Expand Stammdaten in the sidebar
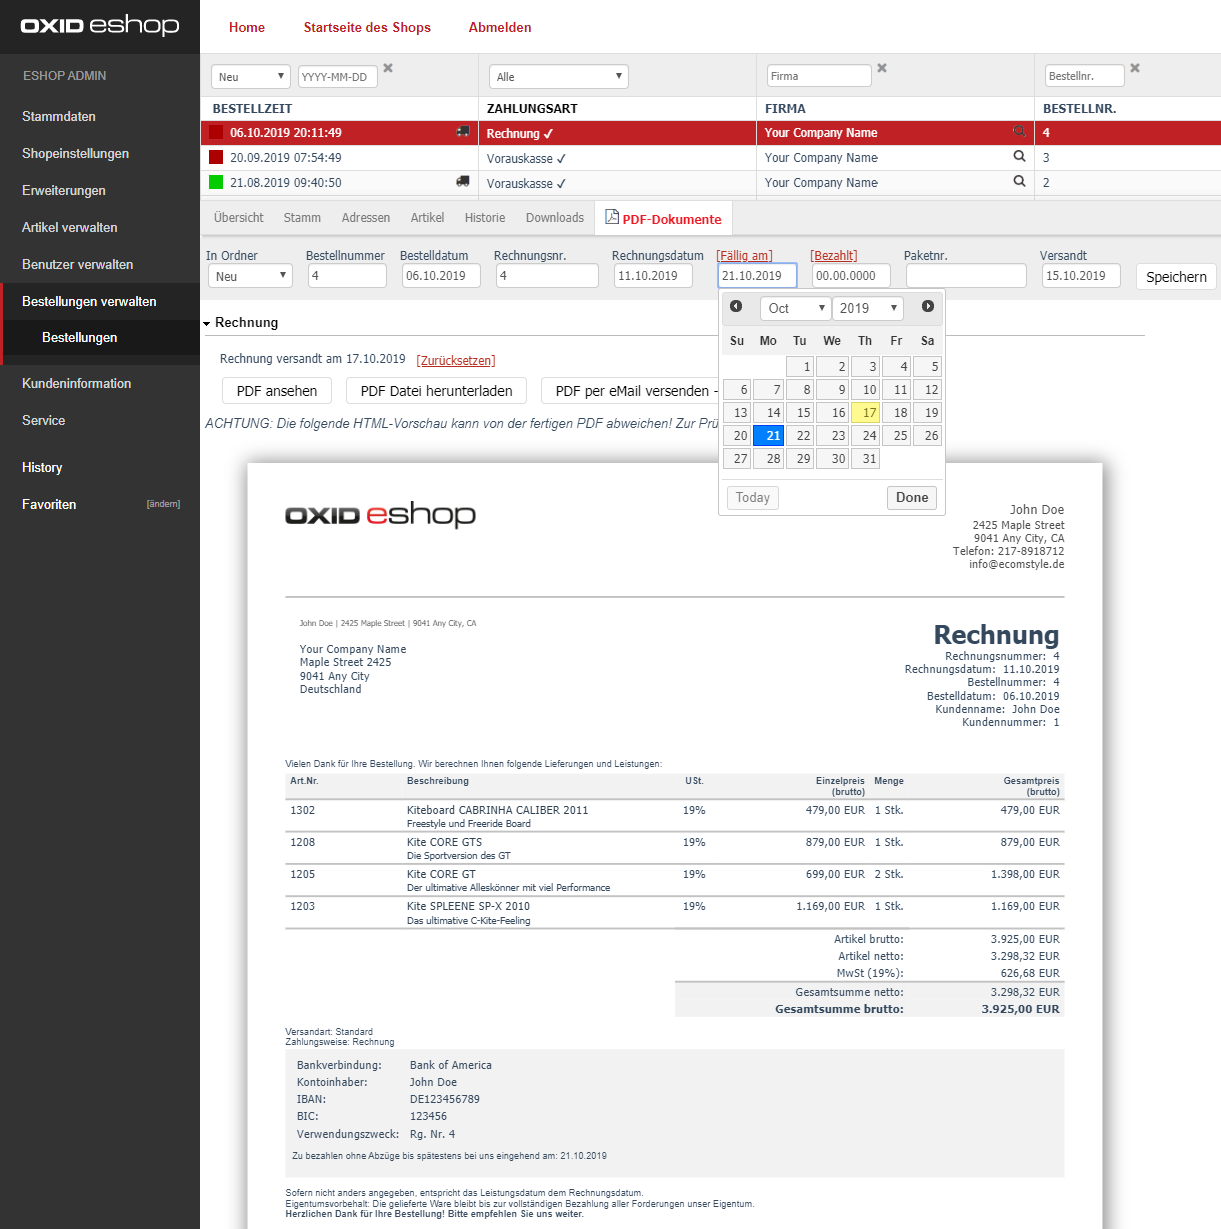Screen dimensions: 1221x1229 (x=59, y=116)
